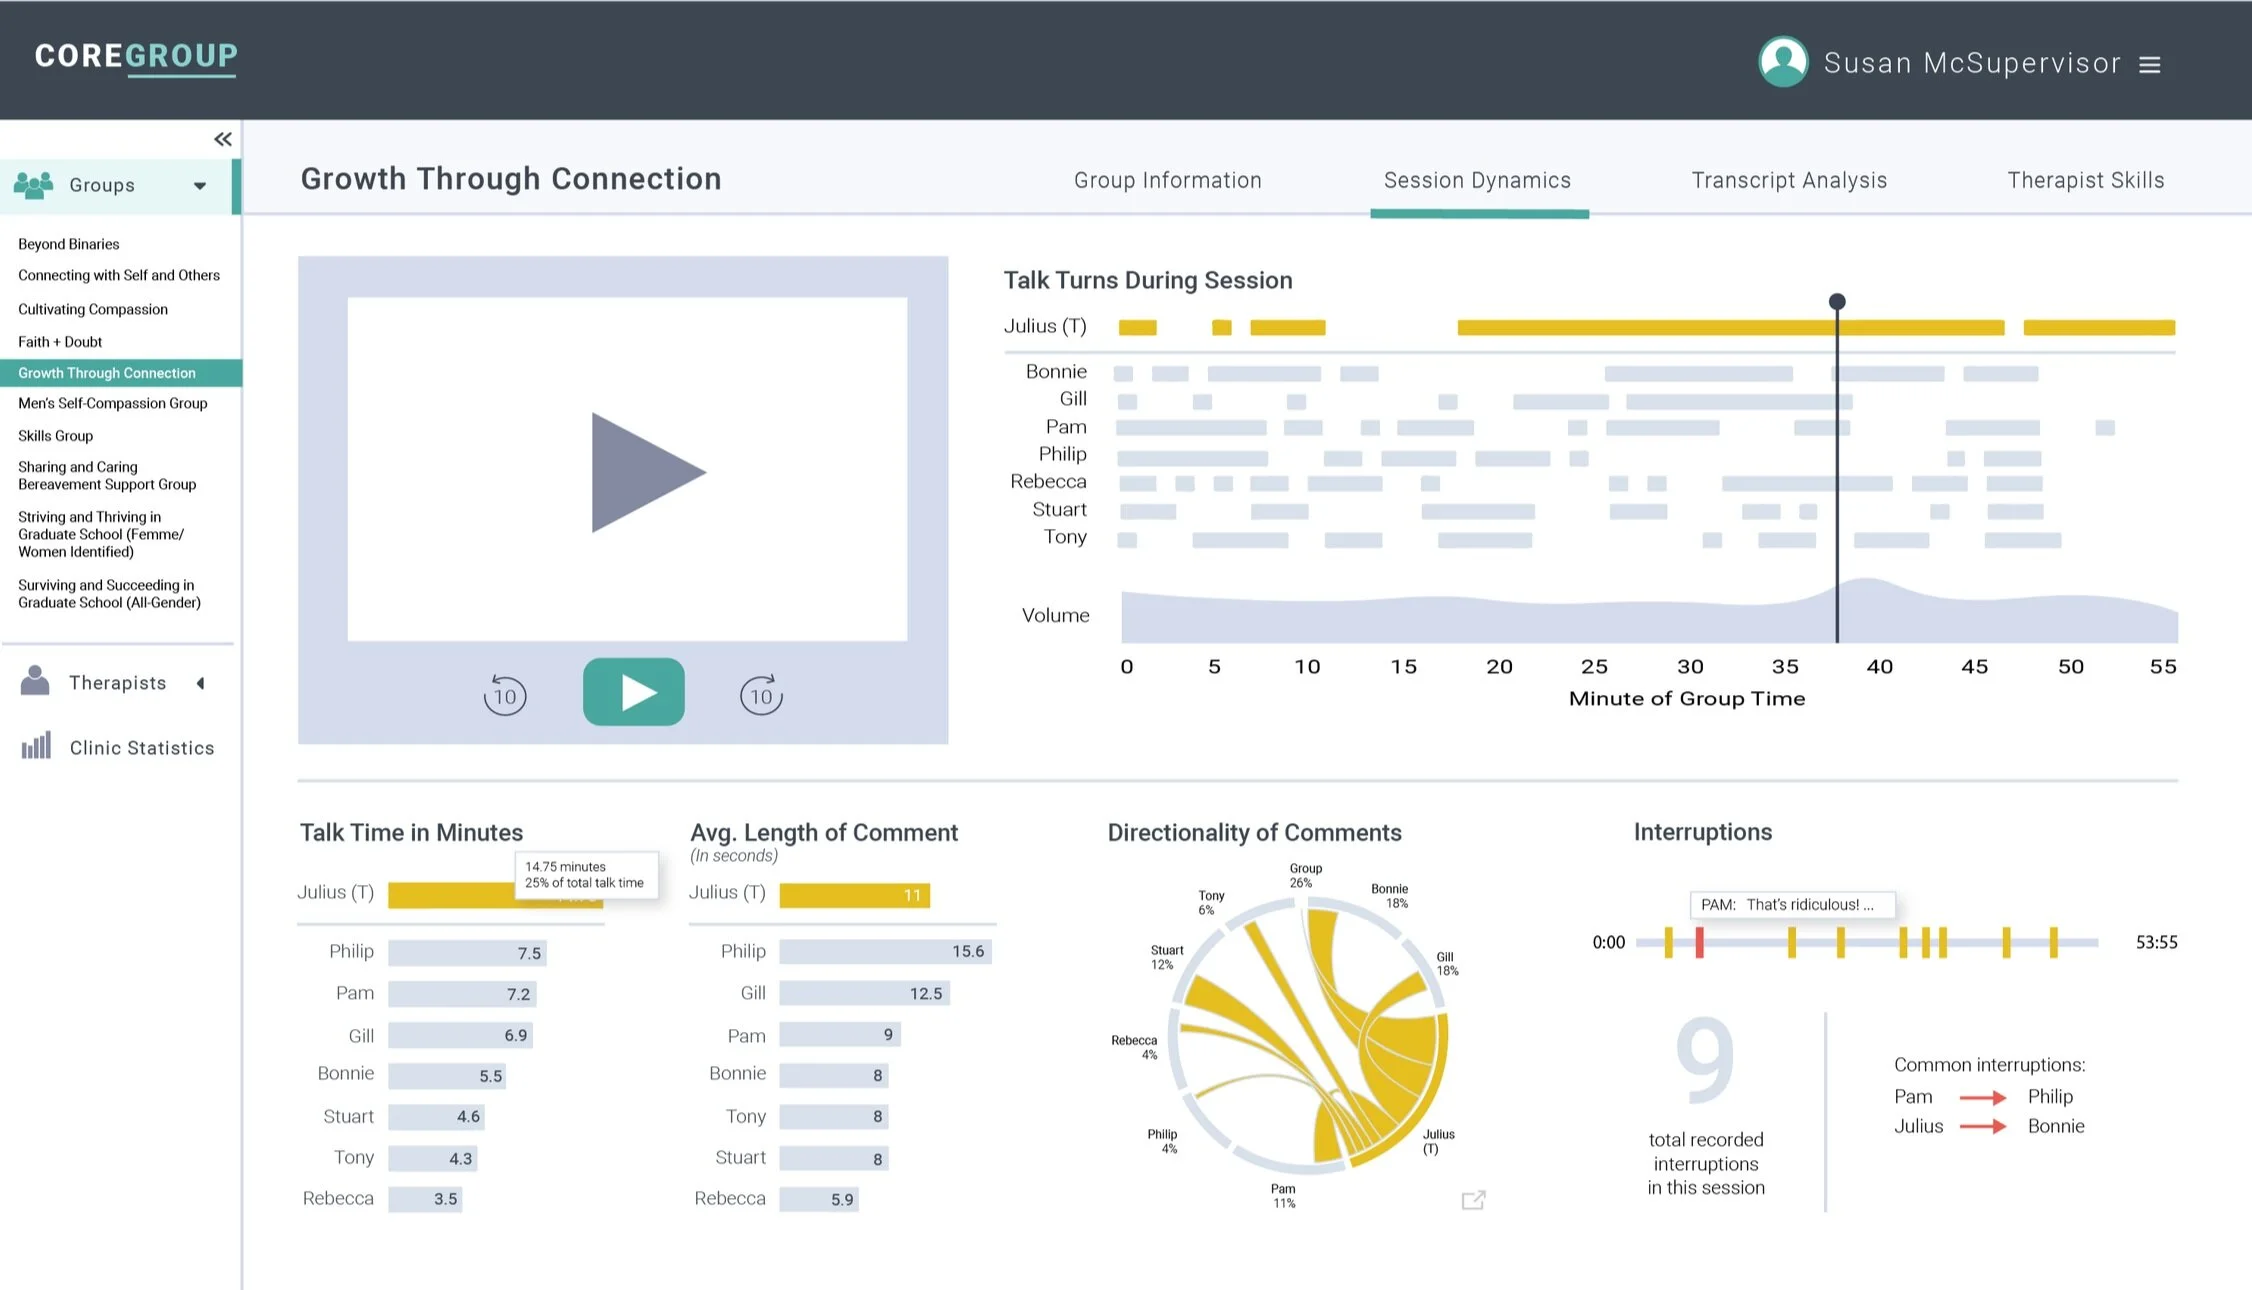
Task: Open the Group Information tab
Action: click(x=1167, y=180)
